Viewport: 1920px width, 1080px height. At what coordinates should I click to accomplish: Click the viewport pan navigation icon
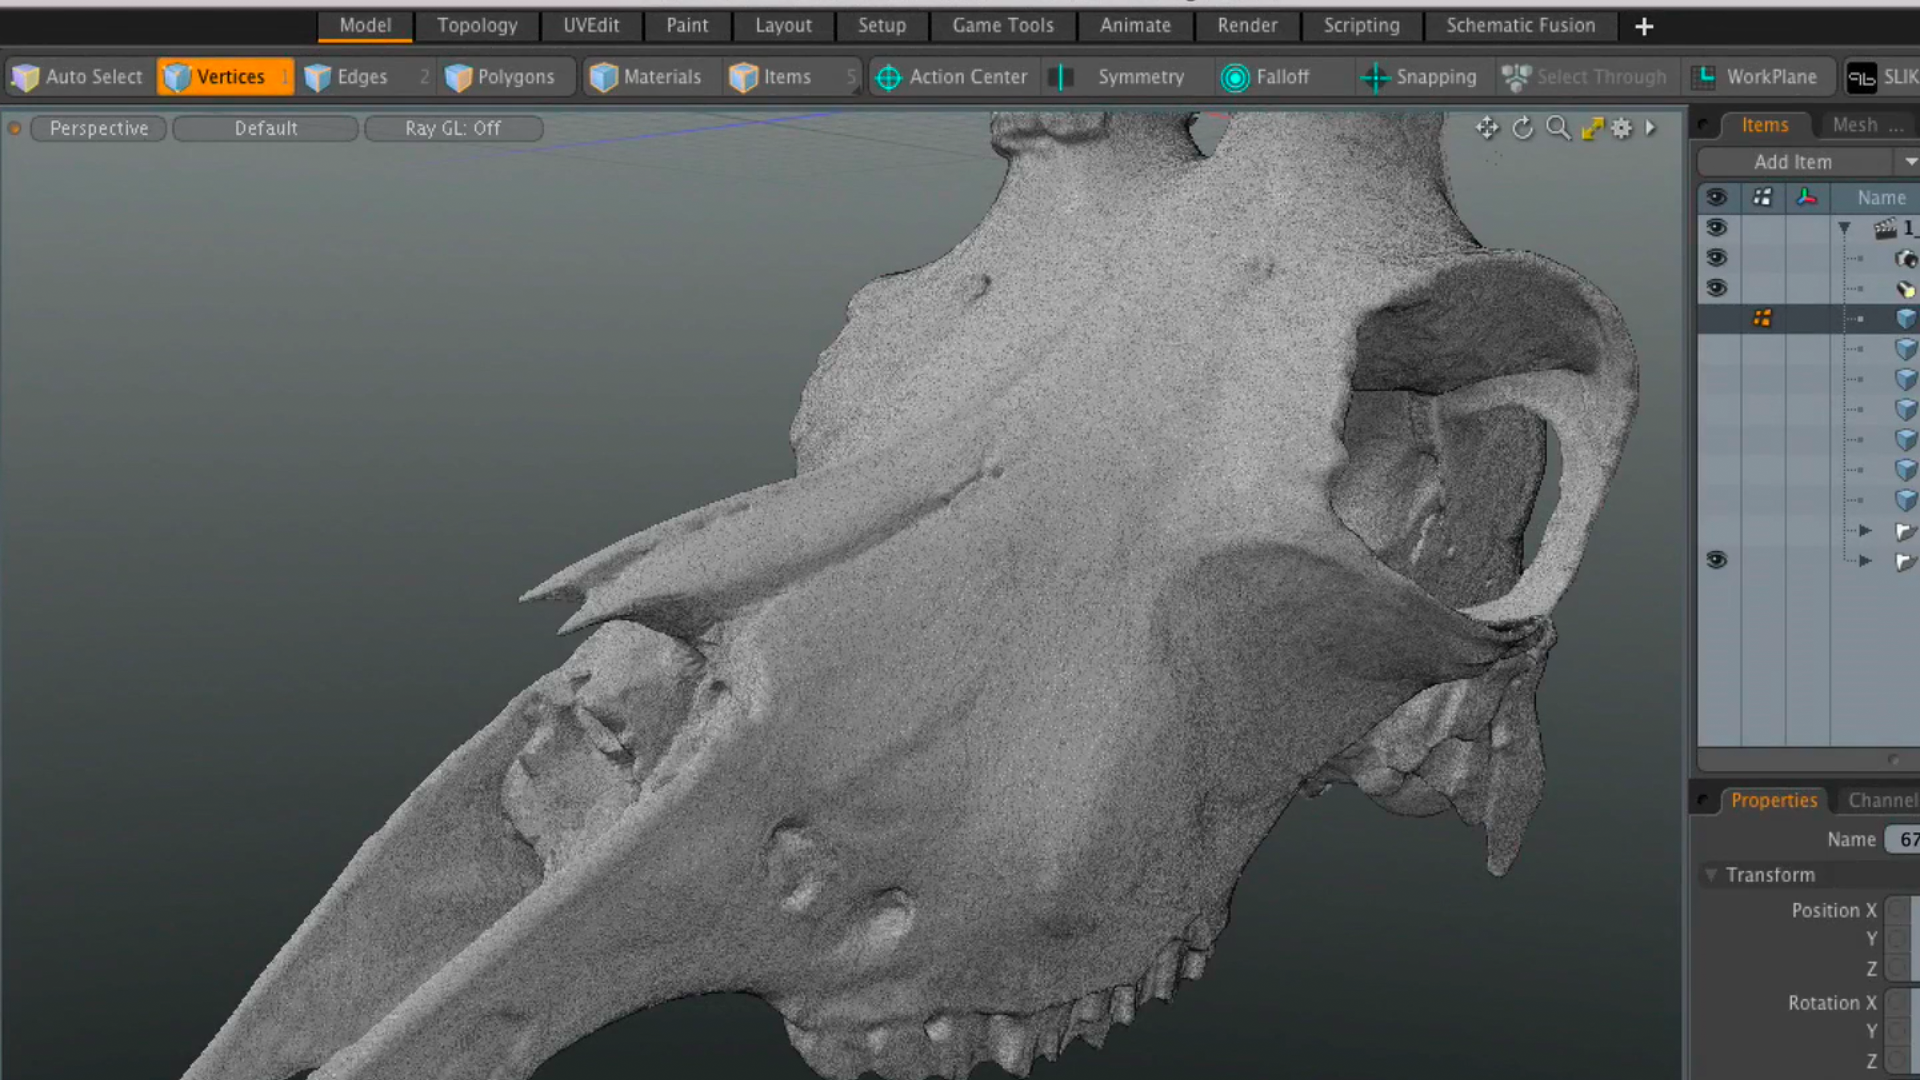(1487, 128)
